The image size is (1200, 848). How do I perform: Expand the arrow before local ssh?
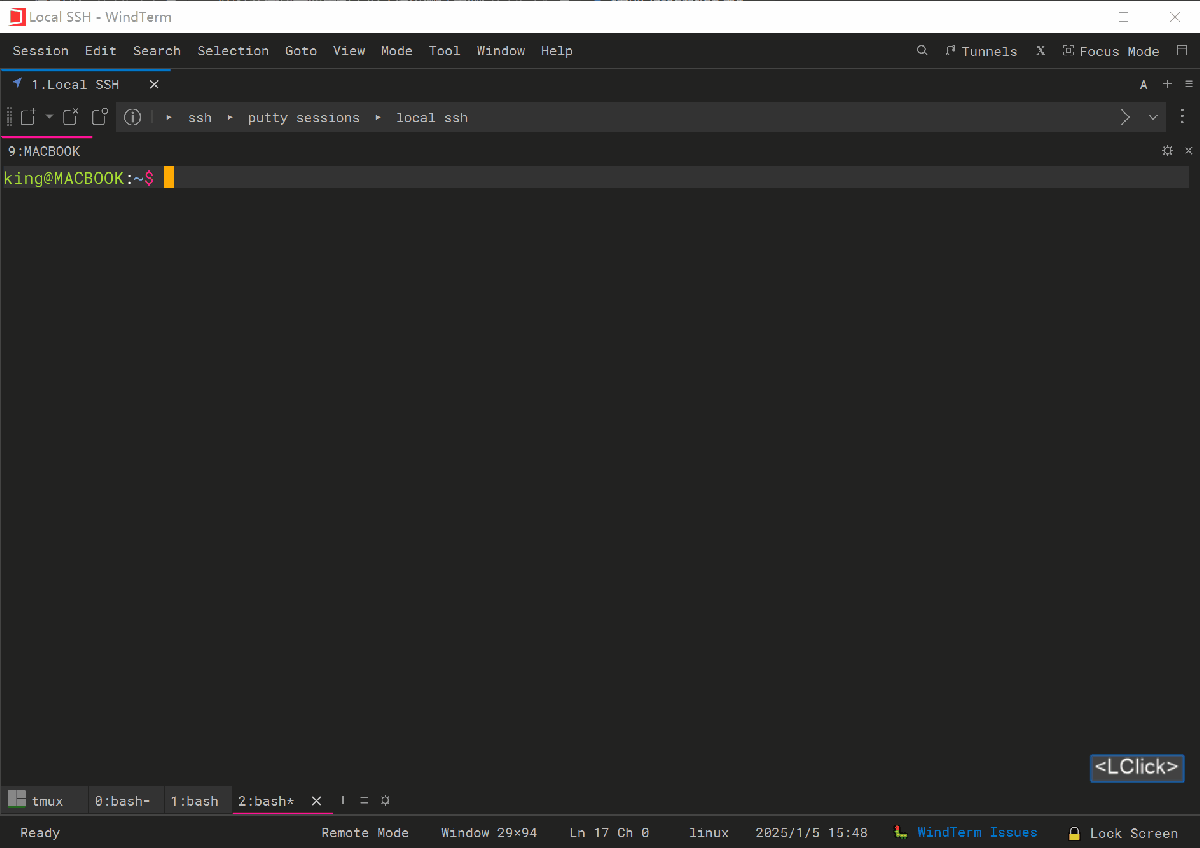[378, 118]
